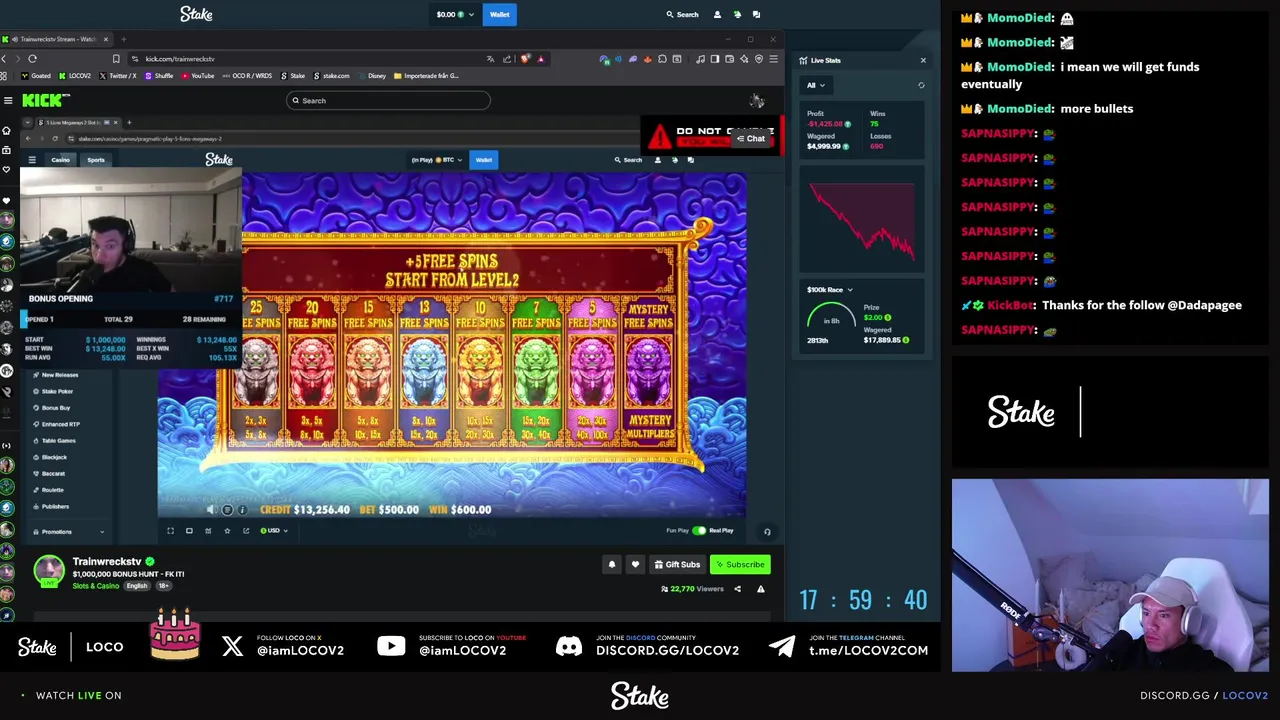Expand the All filter in Live Stats
Screen dimensions: 1280x720
click(817, 85)
